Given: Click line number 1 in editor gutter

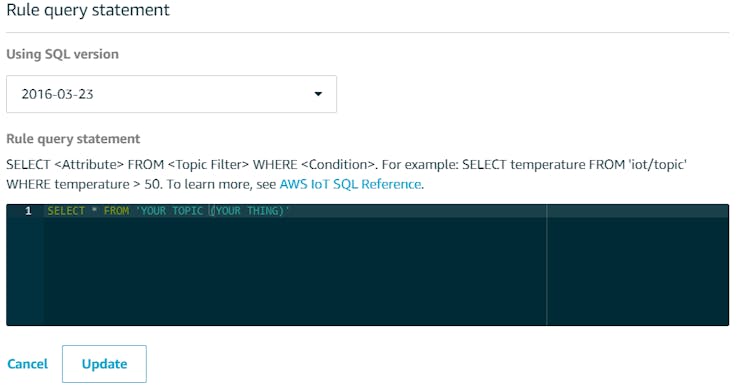Looking at the screenshot, I should point(28,211).
